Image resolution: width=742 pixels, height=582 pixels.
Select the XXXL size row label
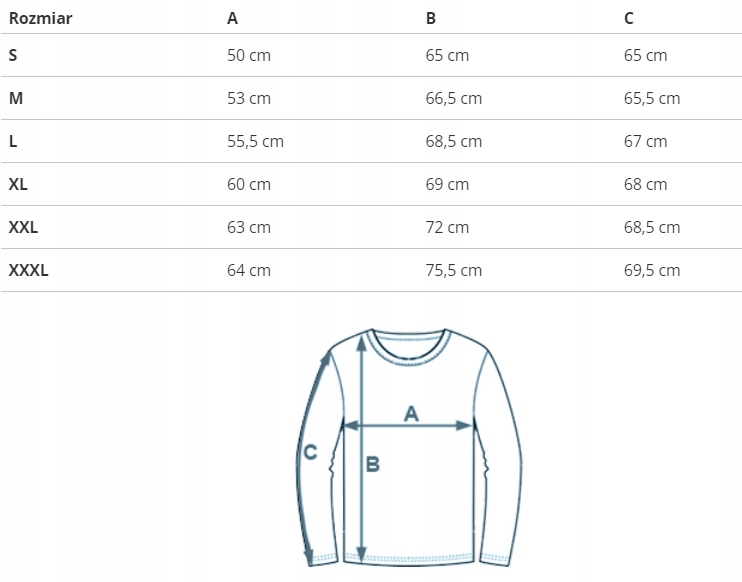pyautogui.click(x=28, y=270)
